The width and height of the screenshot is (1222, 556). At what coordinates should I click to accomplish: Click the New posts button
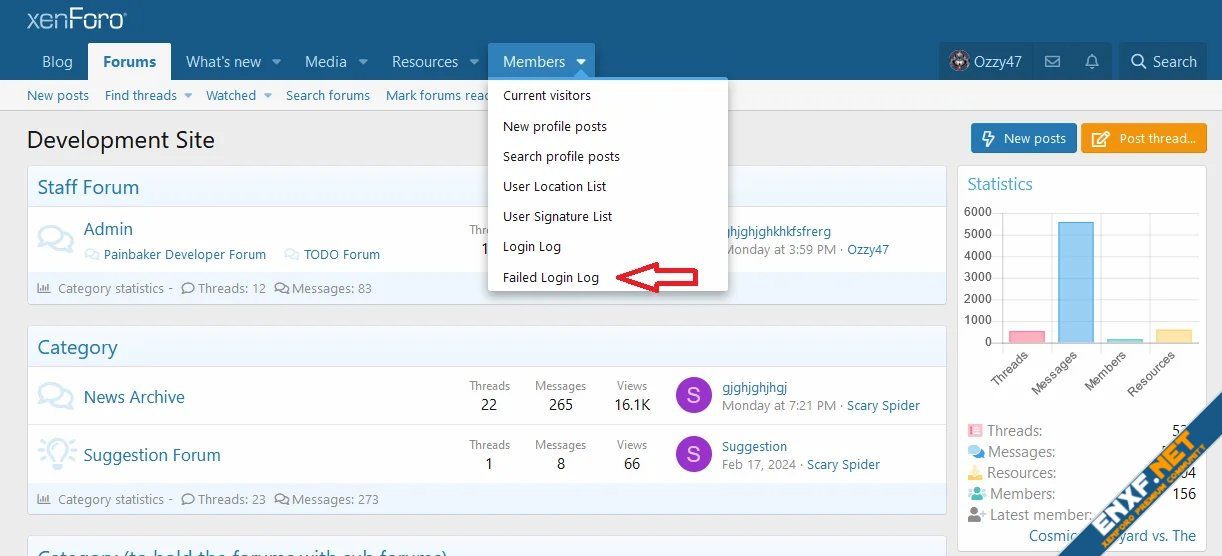1023,139
